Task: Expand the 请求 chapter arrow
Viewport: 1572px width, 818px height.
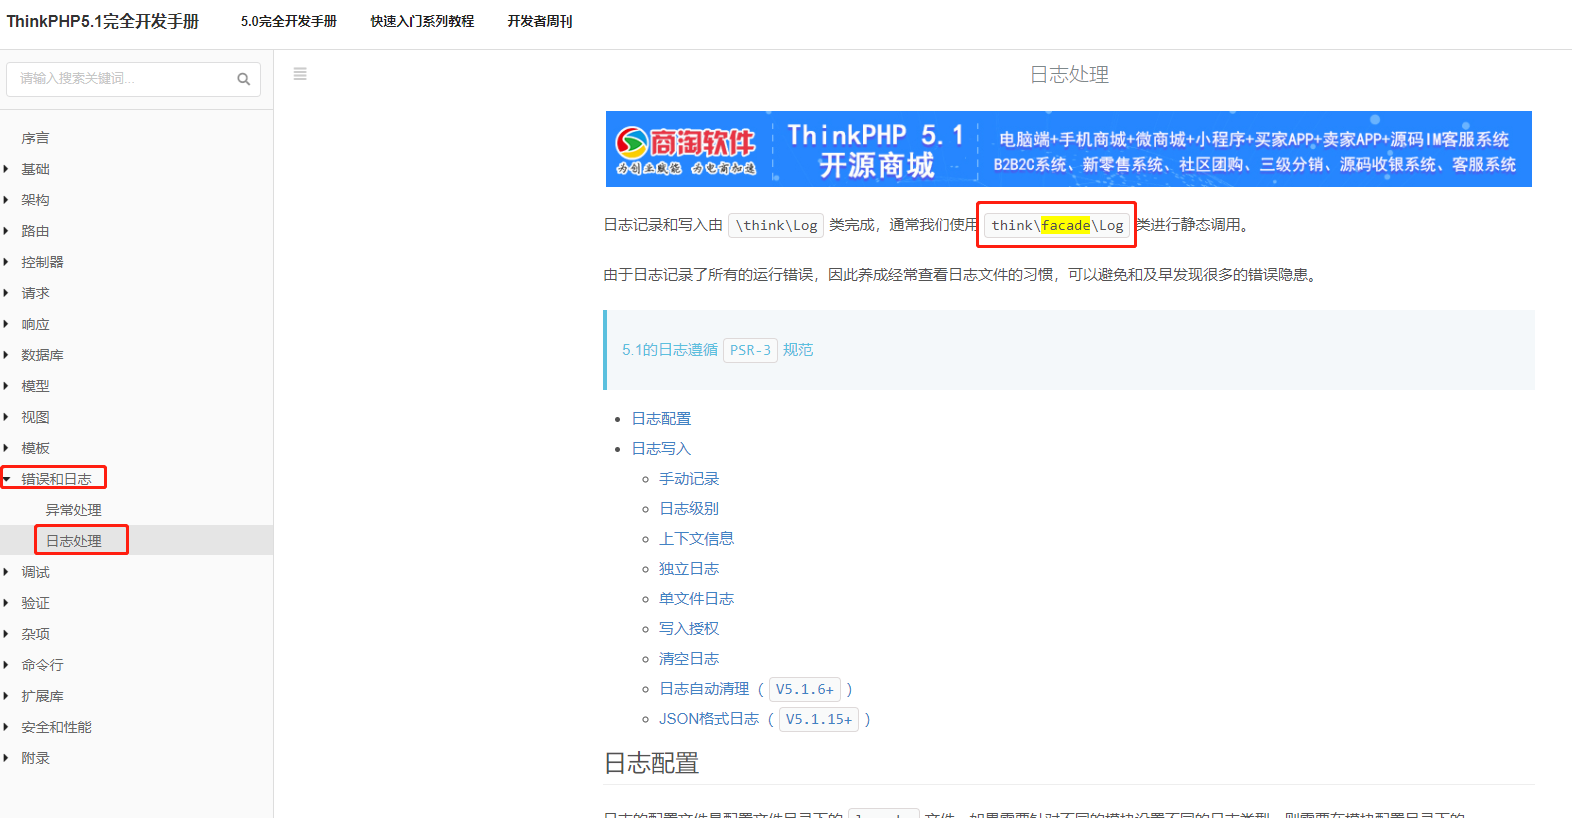Action: pyautogui.click(x=6, y=293)
